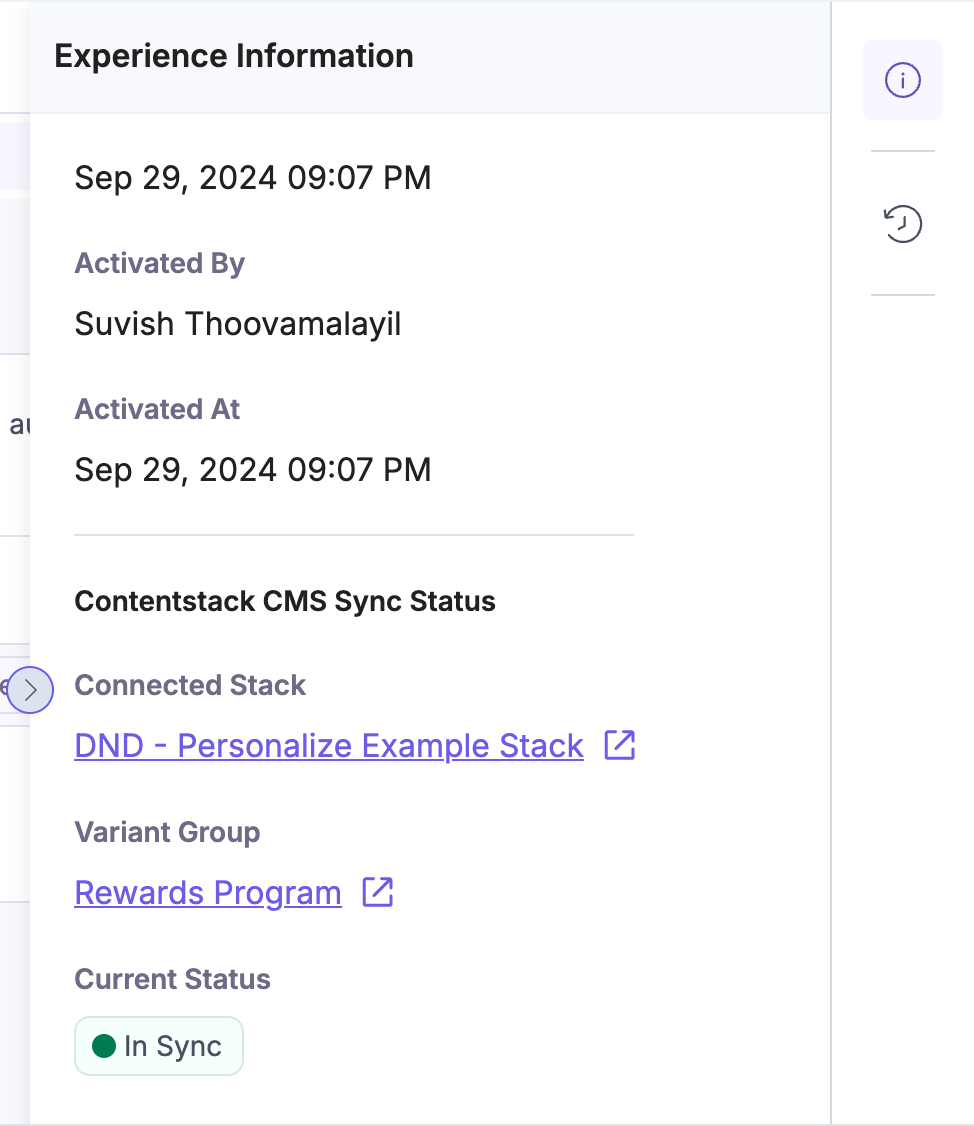Click the Connected Stack label

pyautogui.click(x=190, y=685)
